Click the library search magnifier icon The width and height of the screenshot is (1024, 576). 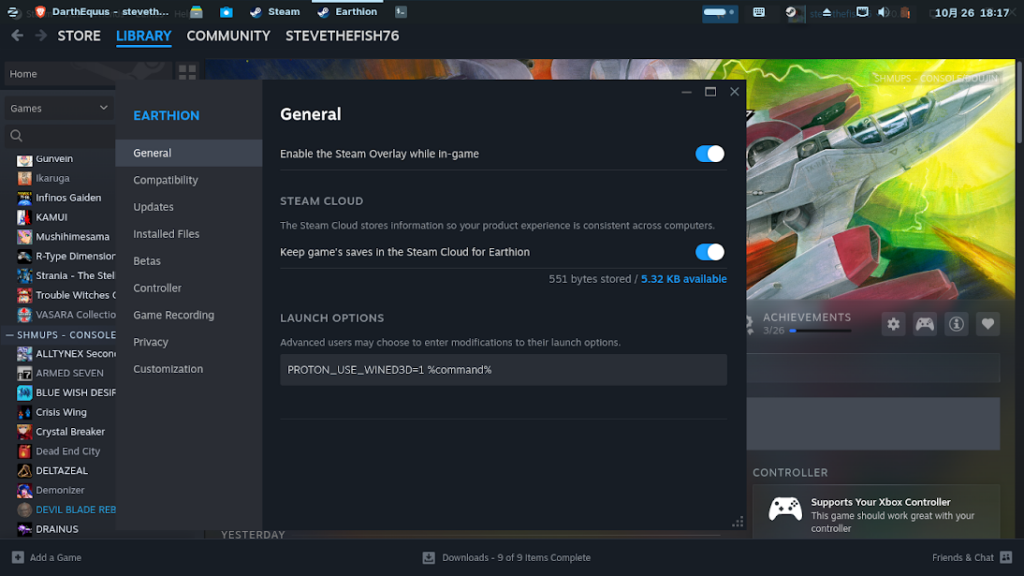16,136
